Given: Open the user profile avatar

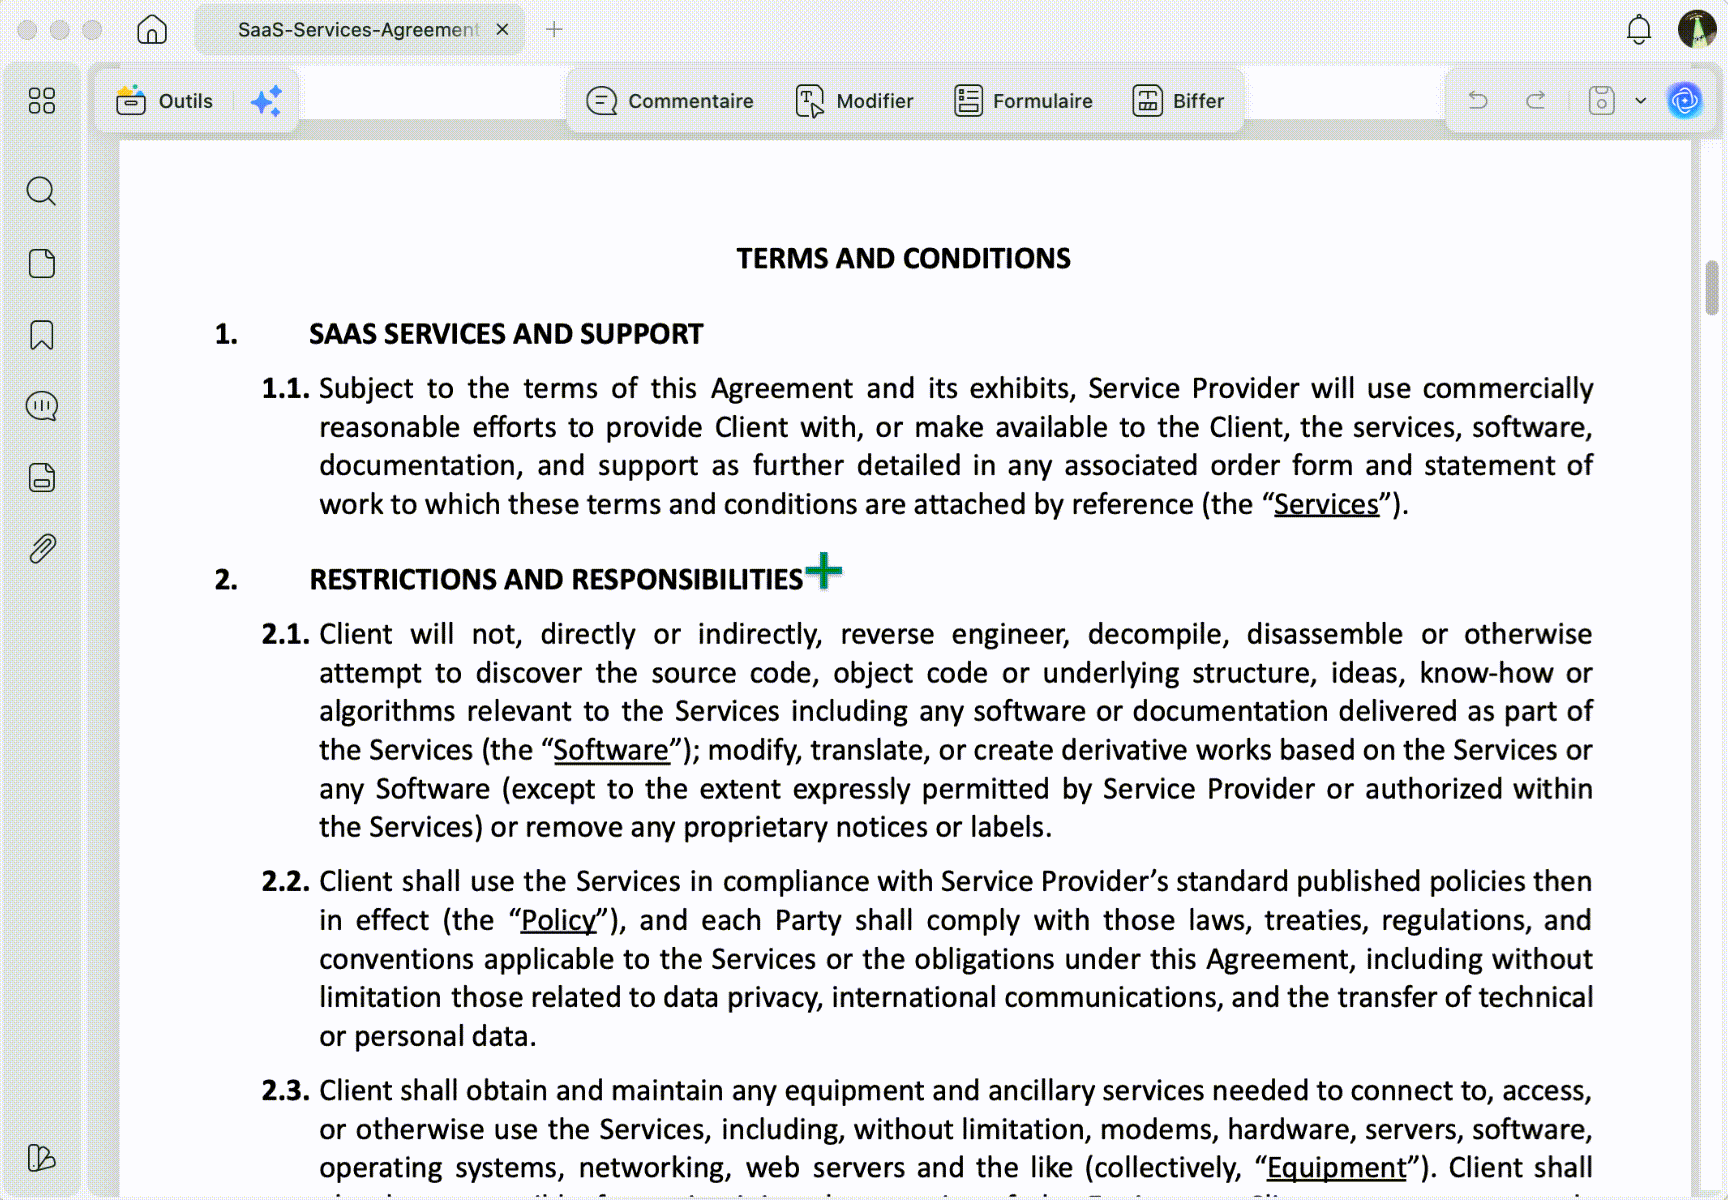Looking at the screenshot, I should click(1696, 29).
